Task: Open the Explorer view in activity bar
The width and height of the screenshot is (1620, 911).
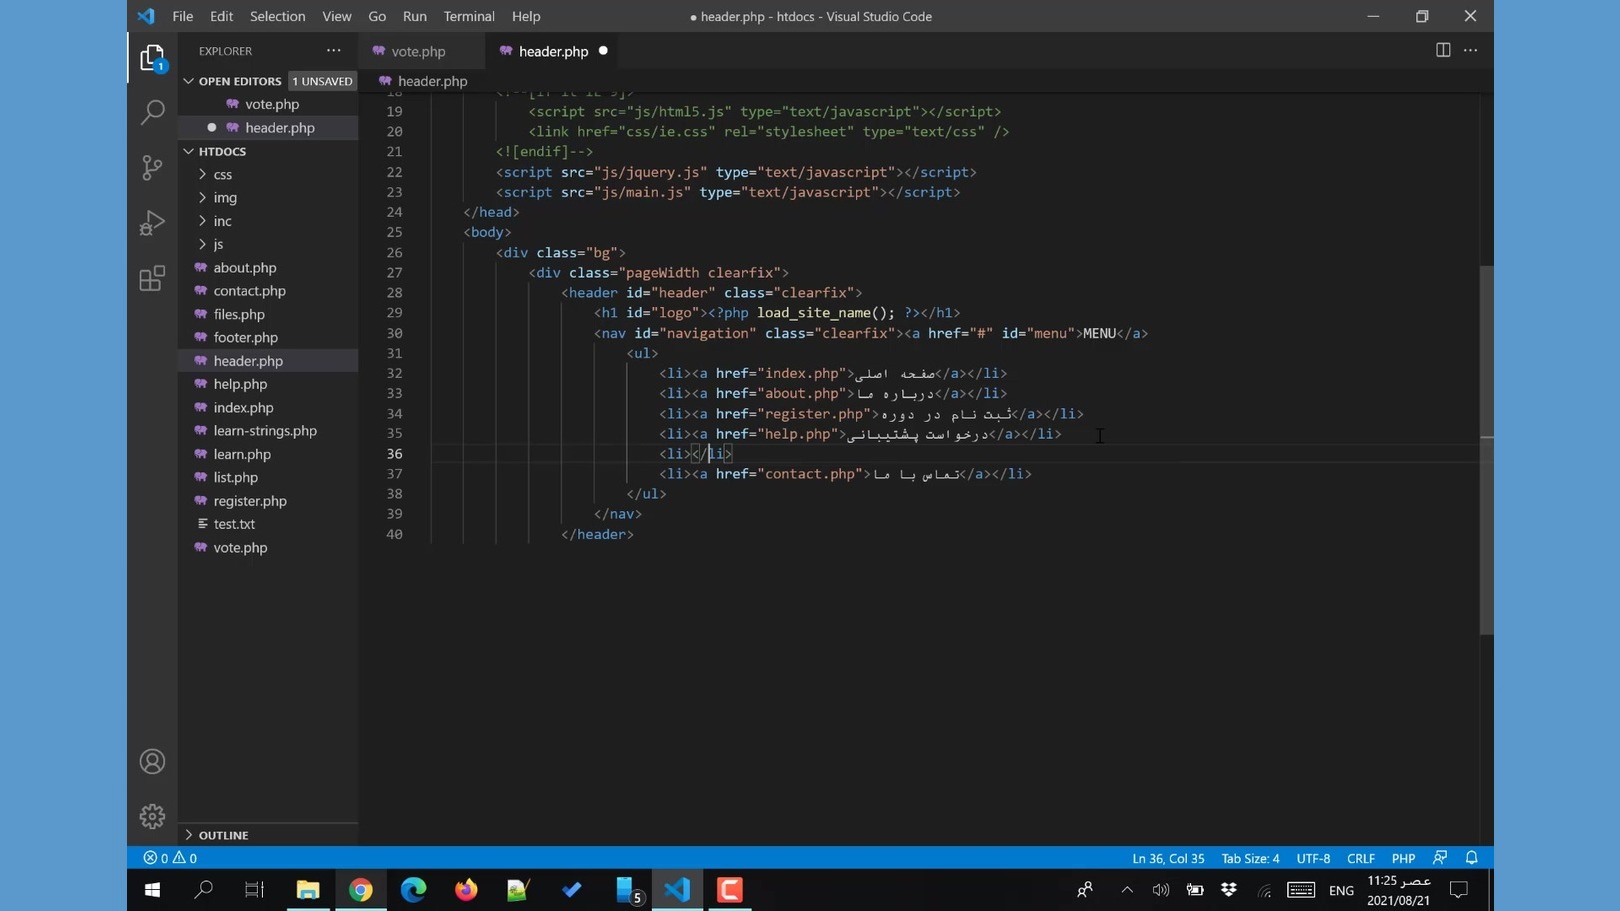Action: coord(152,59)
